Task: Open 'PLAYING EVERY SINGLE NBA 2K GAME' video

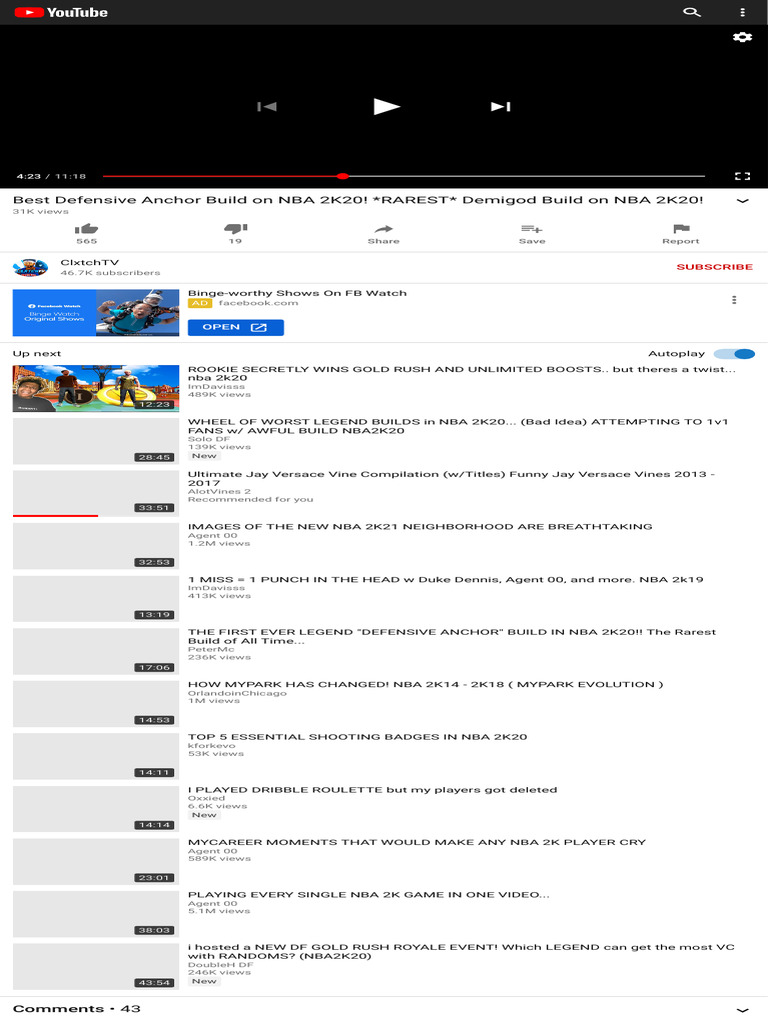Action: 368,895
